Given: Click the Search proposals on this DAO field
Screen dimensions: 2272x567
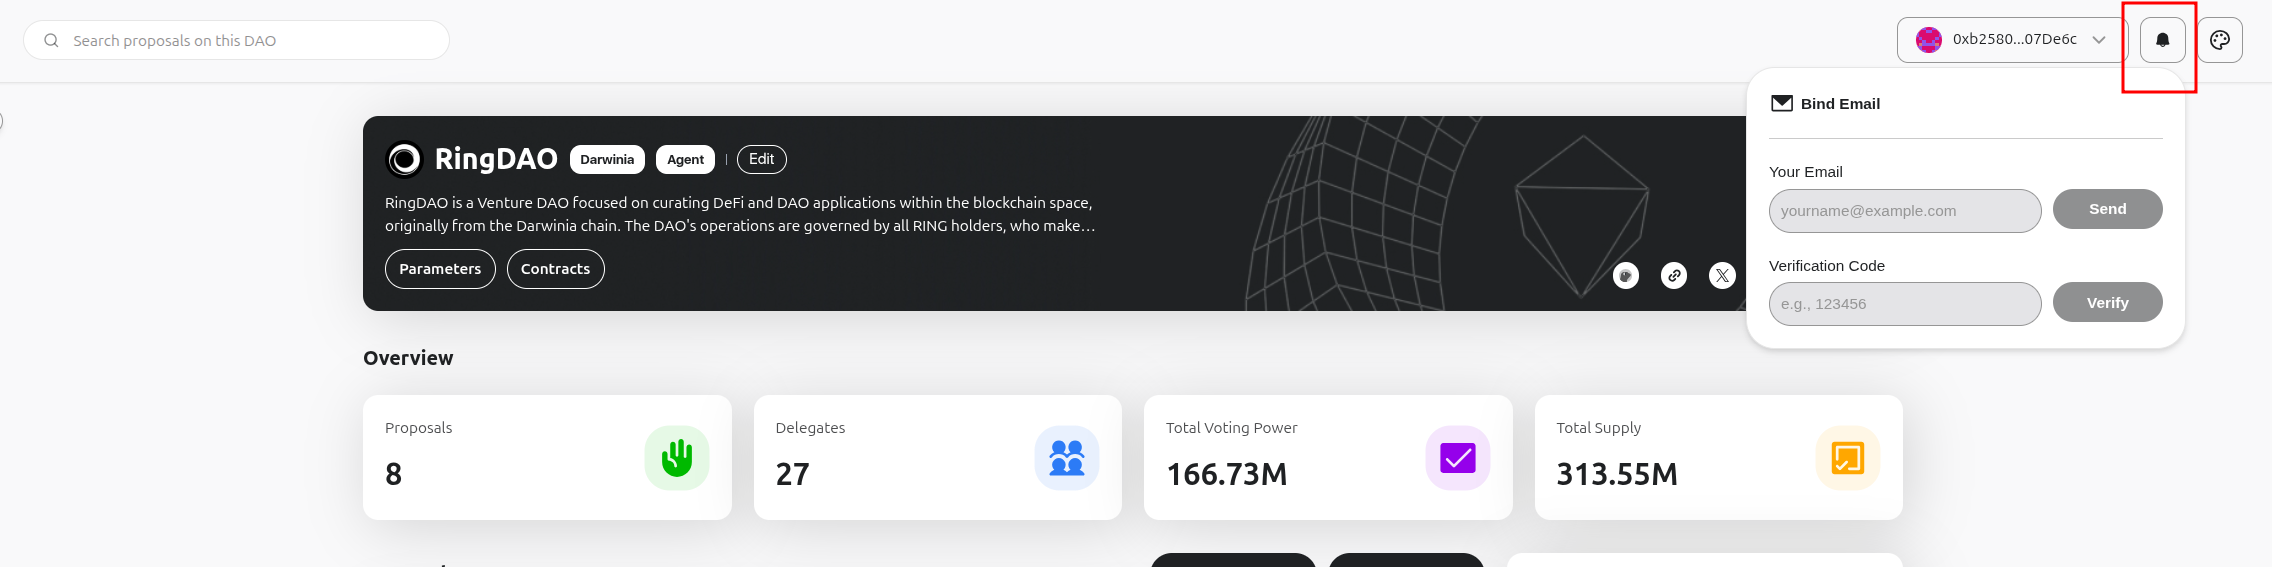Looking at the screenshot, I should (250, 41).
